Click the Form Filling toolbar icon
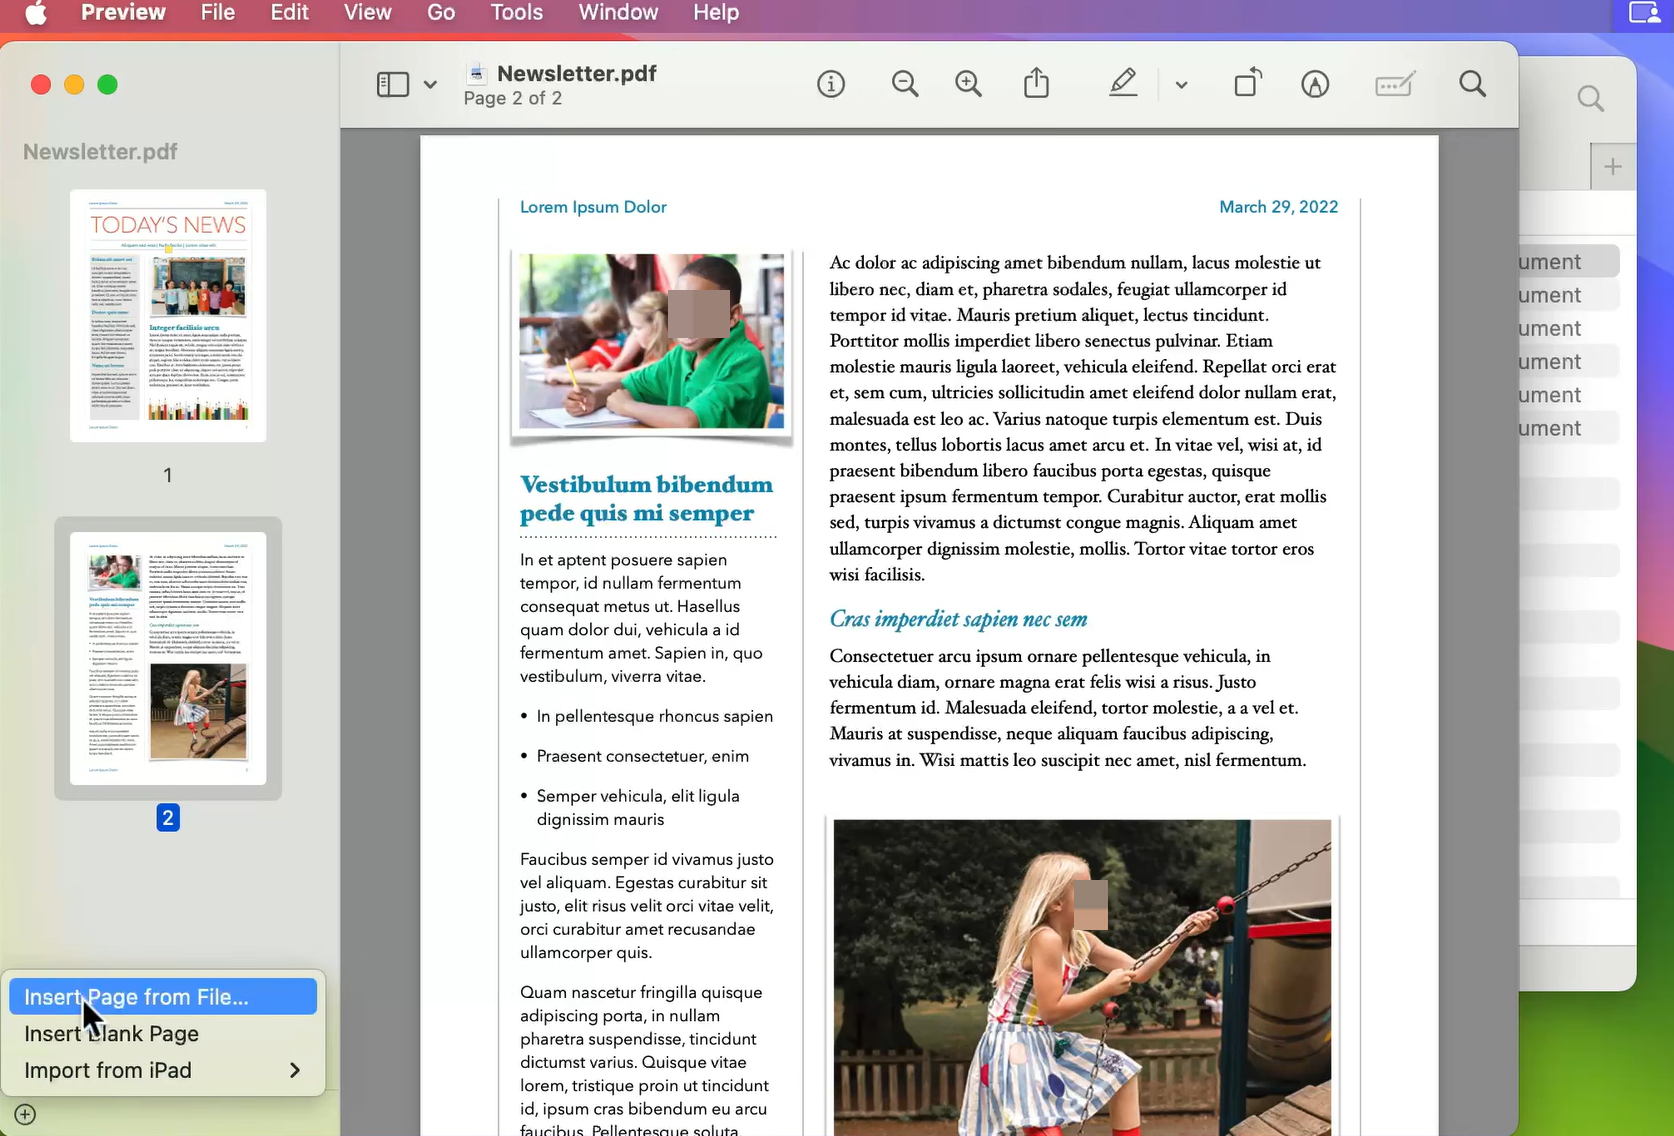 click(x=1395, y=84)
